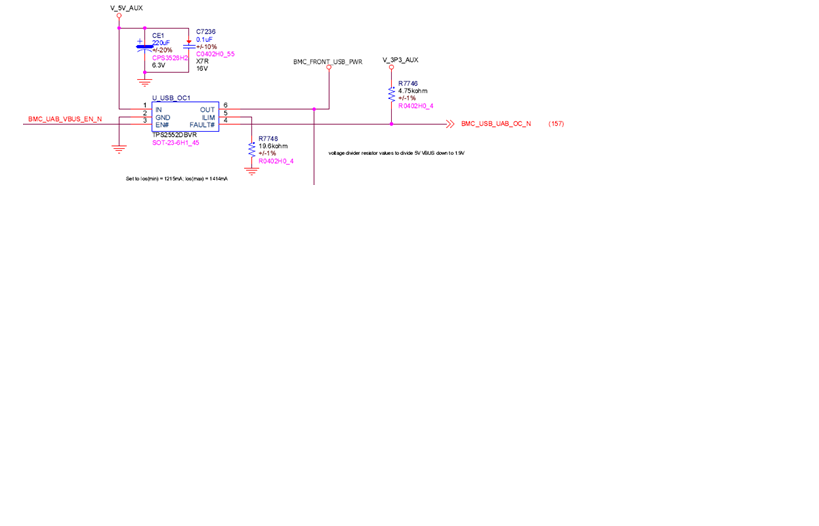Click pin number 1 of U_USB_OC1
Image resolution: width=819 pixels, height=526 pixels.
pyautogui.click(x=145, y=106)
